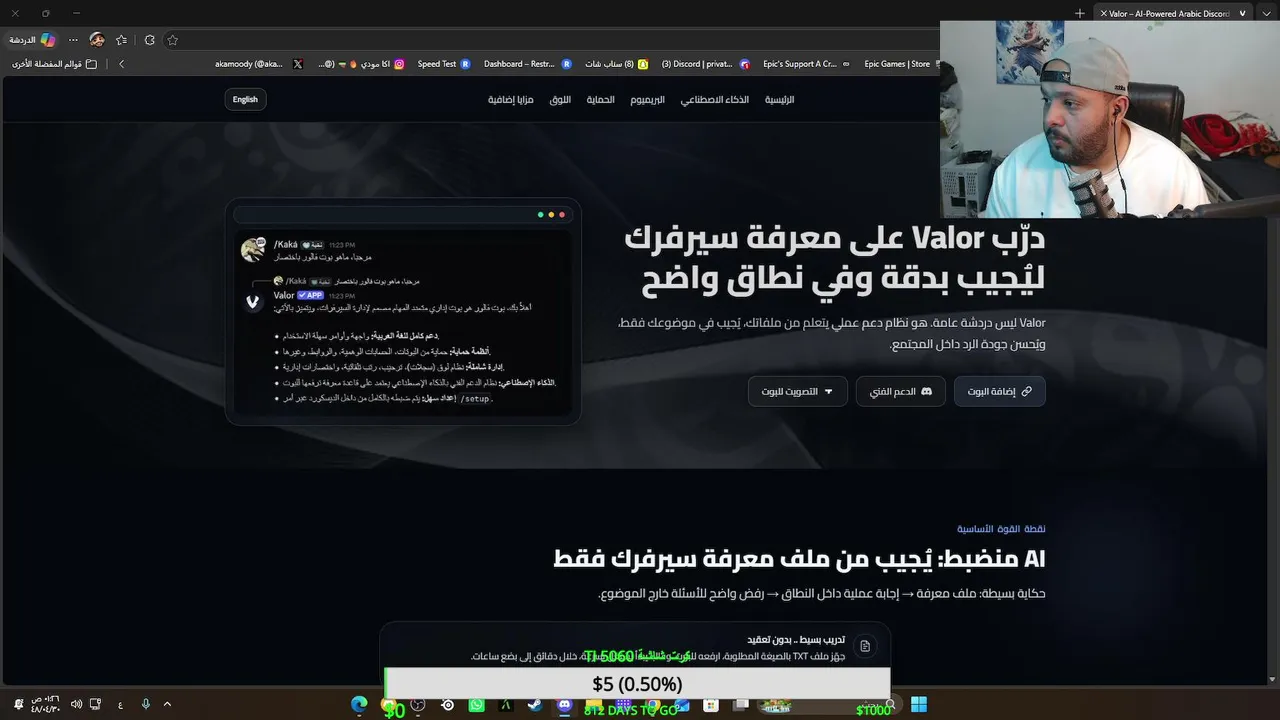The height and width of the screenshot is (720, 1280).
Task: Click the الدعم الفني Discord button
Action: [x=901, y=391]
